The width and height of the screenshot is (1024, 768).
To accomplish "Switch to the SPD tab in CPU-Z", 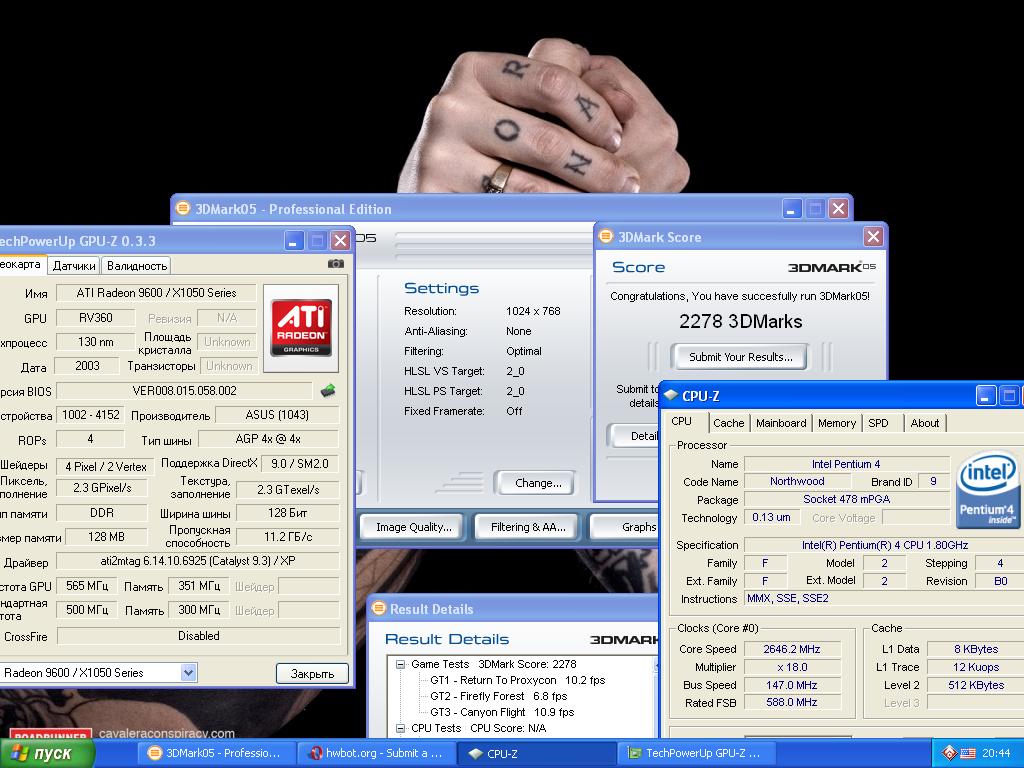I will (878, 423).
